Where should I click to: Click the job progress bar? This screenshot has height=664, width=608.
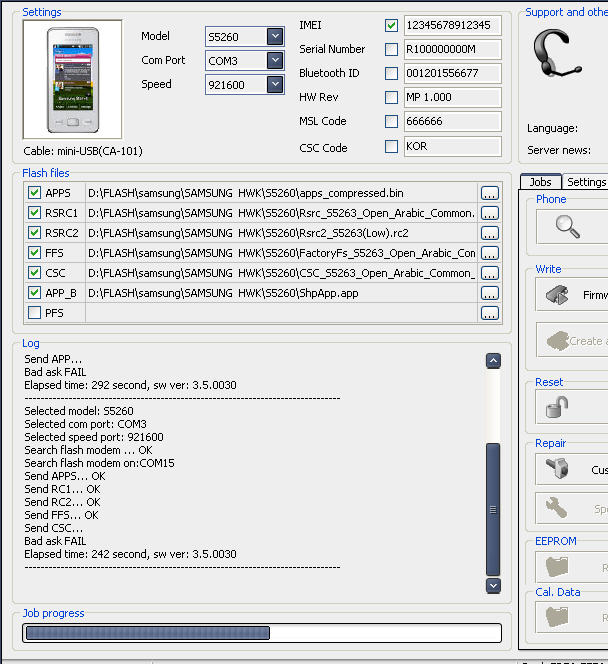pos(262,633)
